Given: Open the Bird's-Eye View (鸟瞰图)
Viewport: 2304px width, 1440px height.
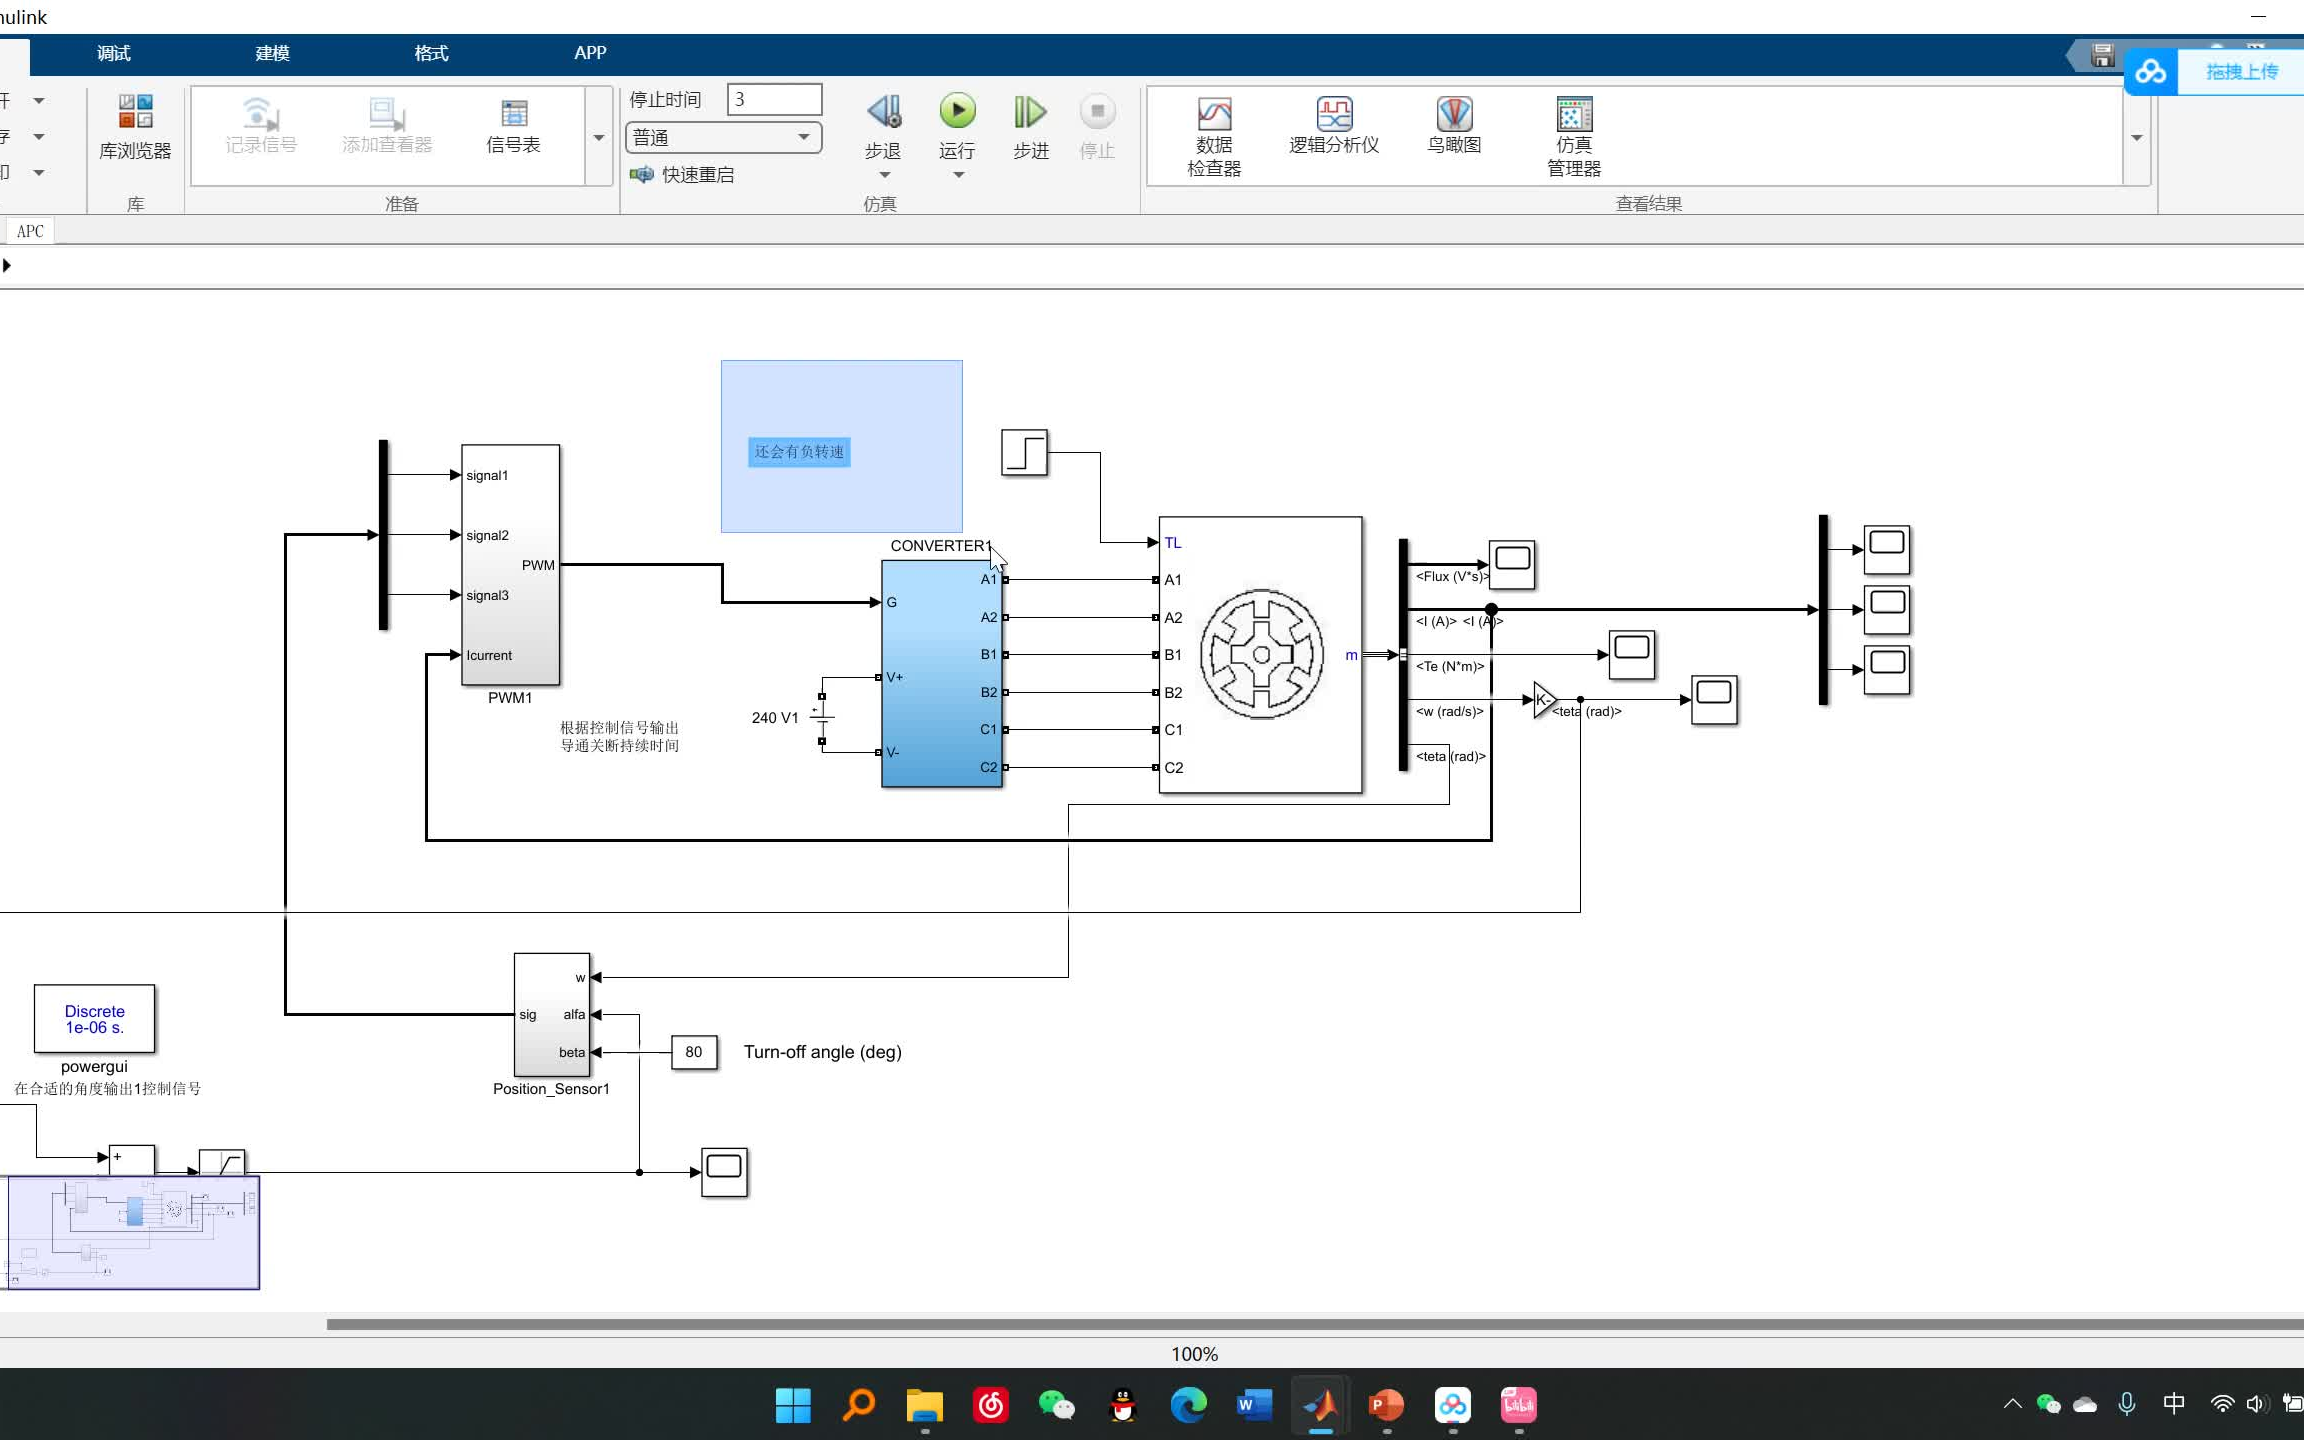Looking at the screenshot, I should 1454,125.
